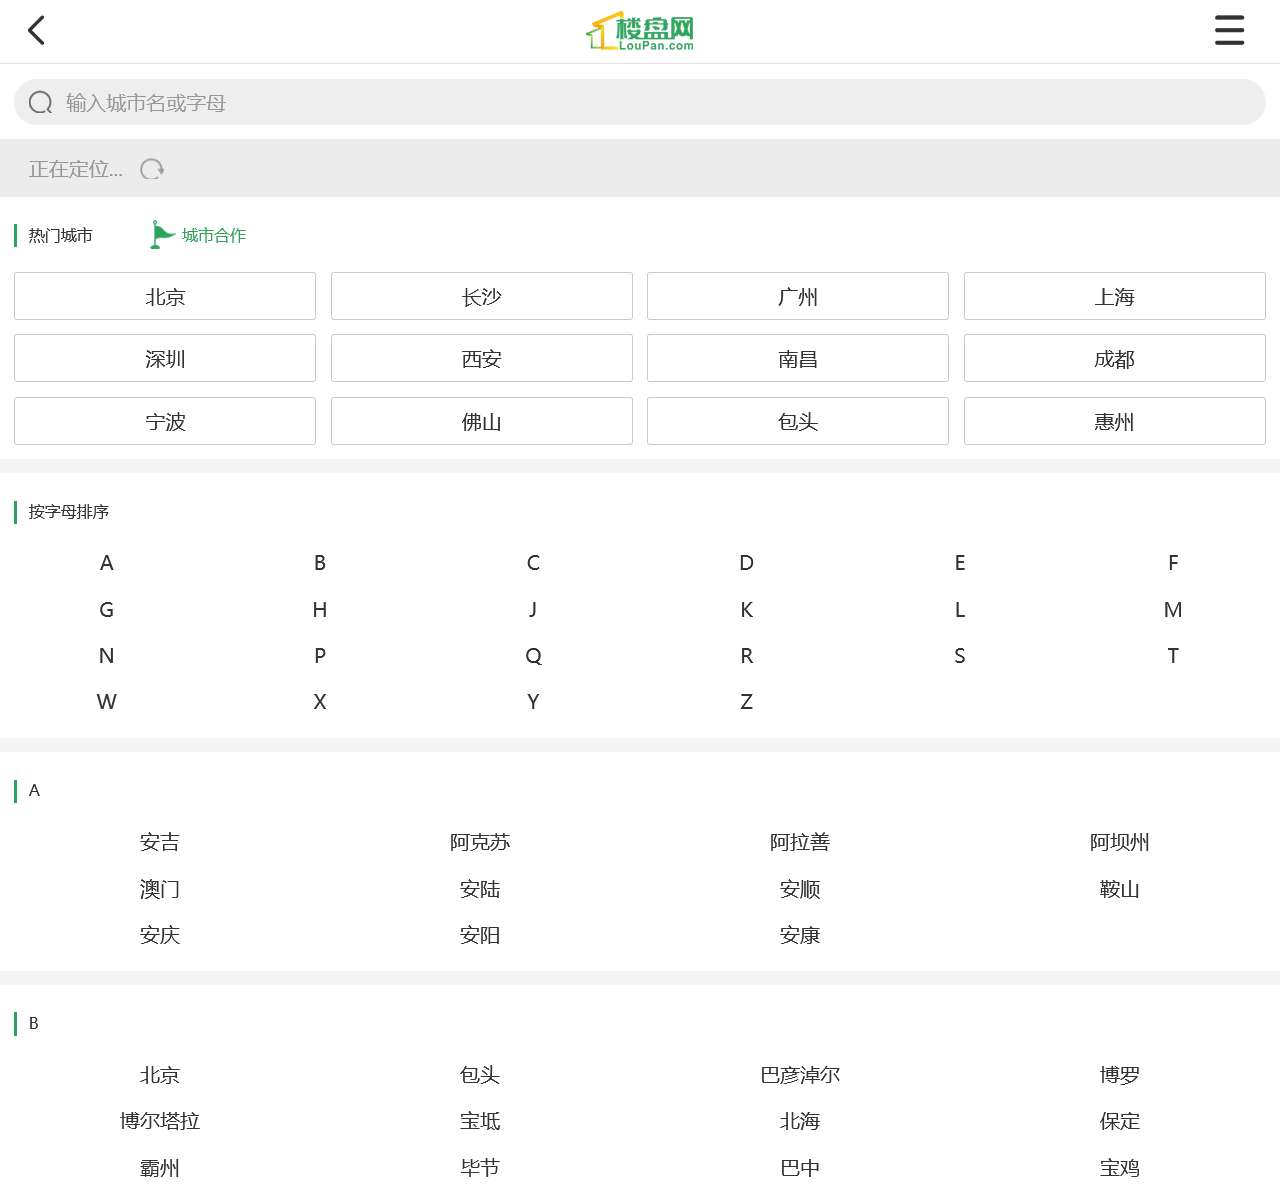Pick 成都 in hot cities

(x=1114, y=359)
